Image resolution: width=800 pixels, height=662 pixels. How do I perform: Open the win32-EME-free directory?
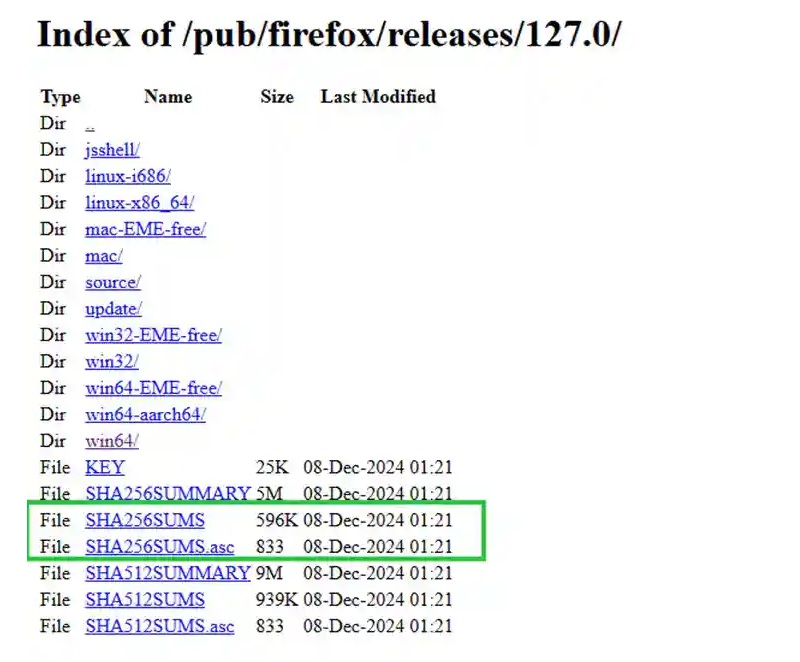coord(153,335)
